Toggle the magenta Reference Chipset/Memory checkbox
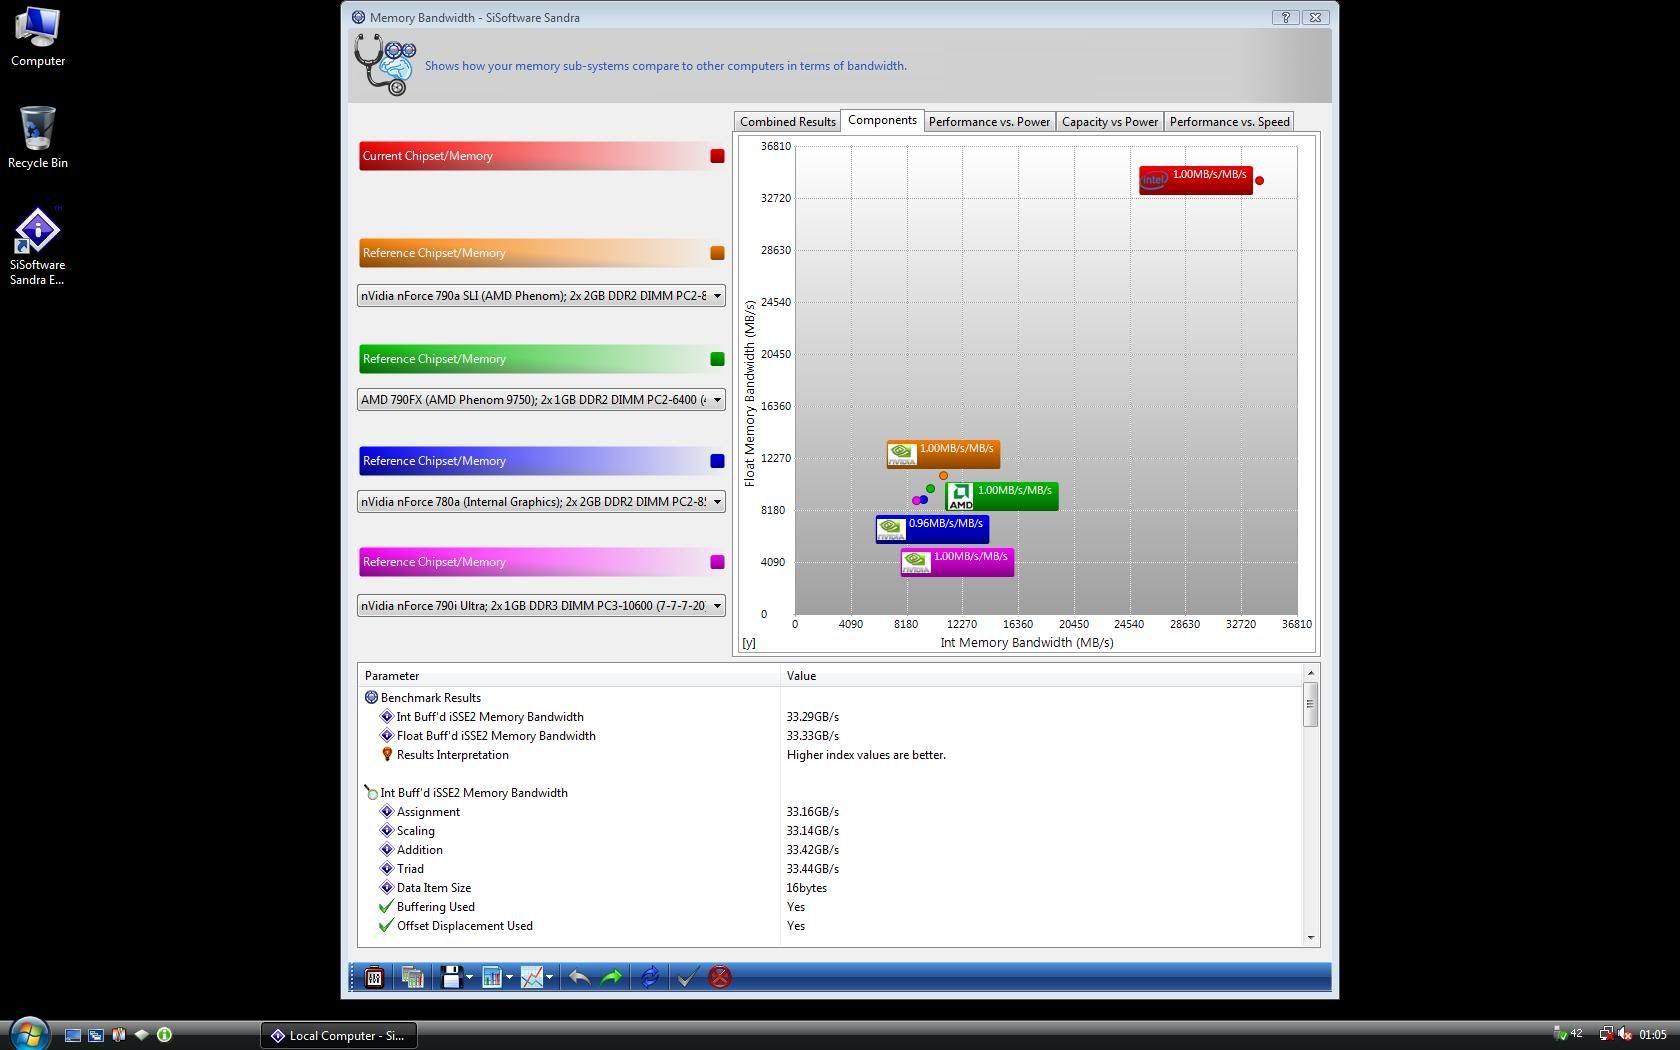Screen dimensions: 1680x1050 pyautogui.click(x=717, y=562)
